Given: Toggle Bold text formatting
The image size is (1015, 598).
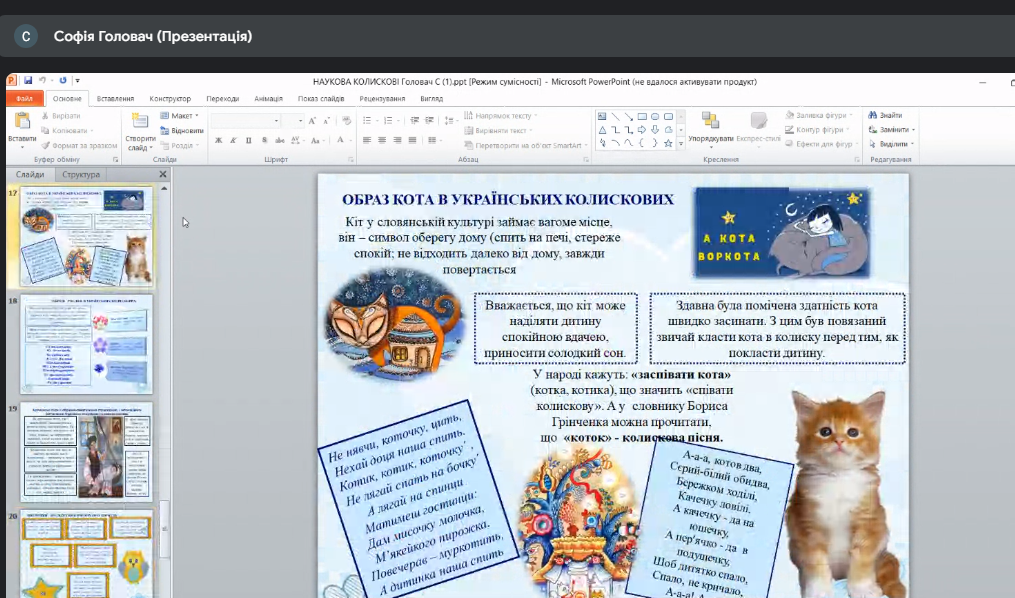Looking at the screenshot, I should [x=216, y=140].
